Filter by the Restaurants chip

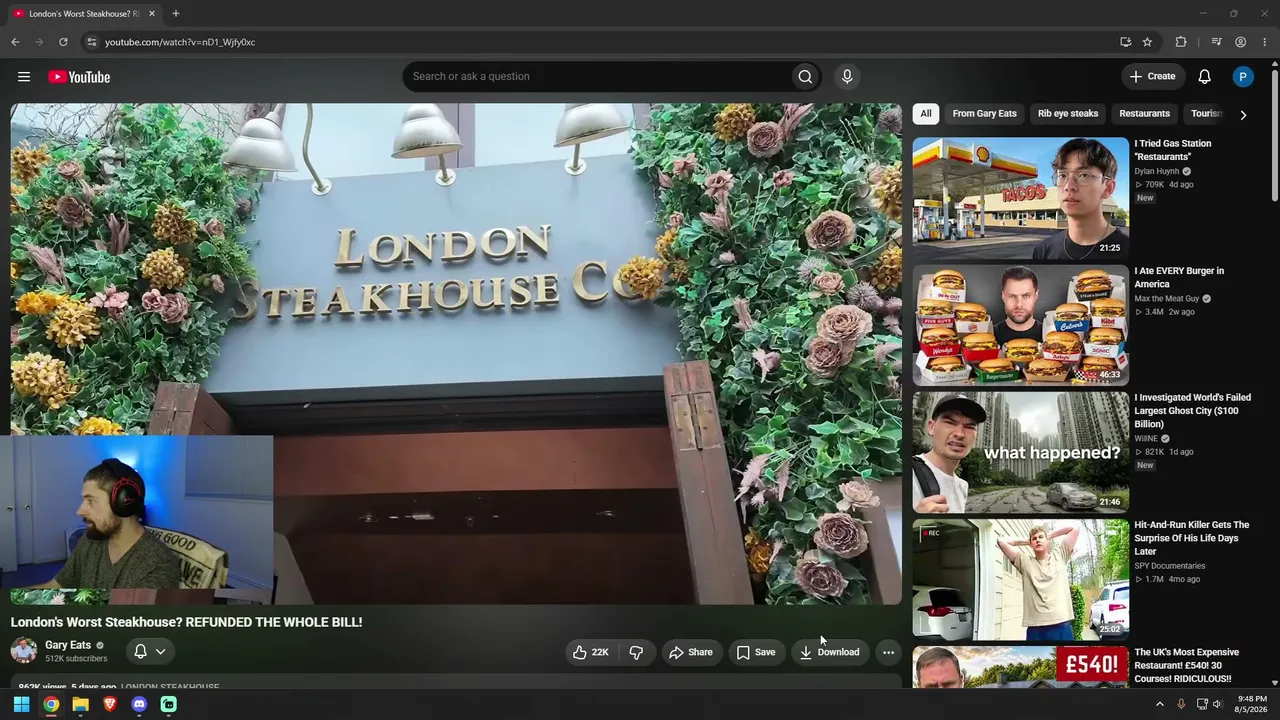pyautogui.click(x=1144, y=114)
